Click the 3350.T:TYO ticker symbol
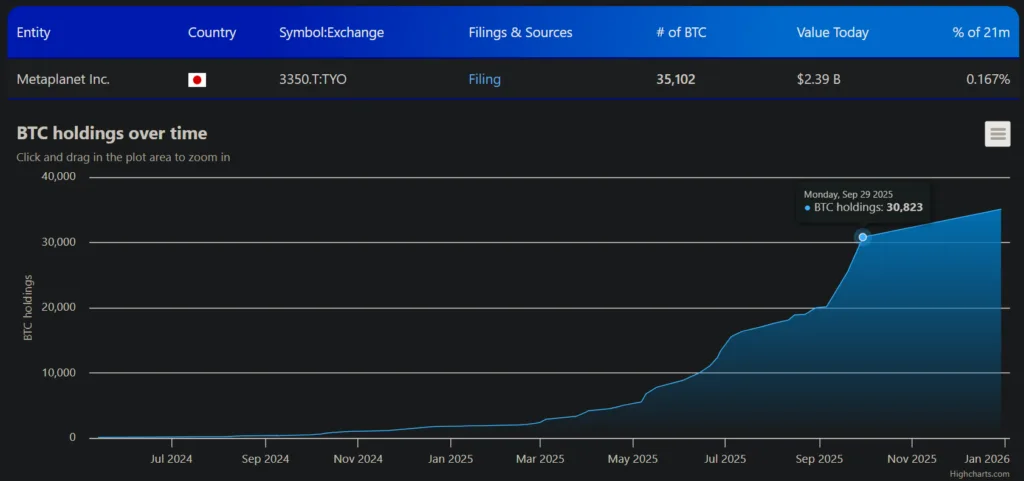This screenshot has width=1024, height=481. click(313, 80)
